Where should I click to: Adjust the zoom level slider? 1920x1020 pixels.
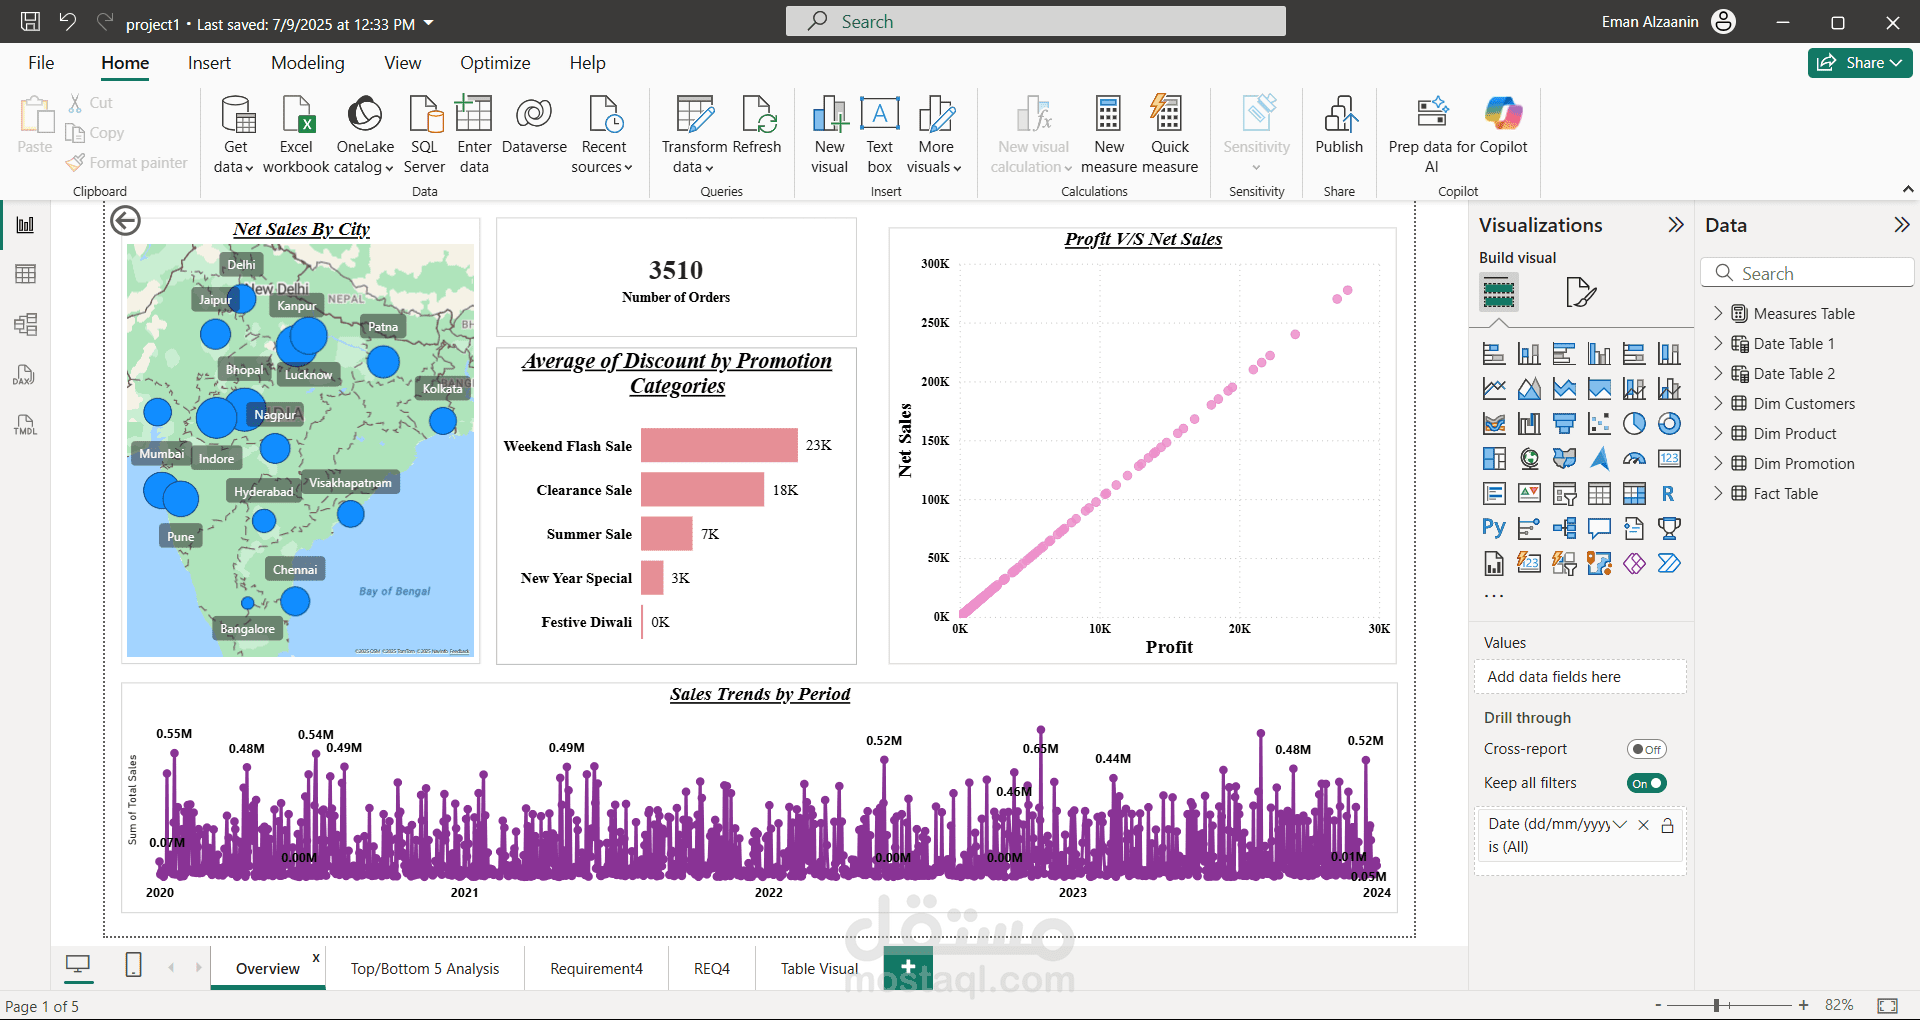[x=1716, y=1005]
